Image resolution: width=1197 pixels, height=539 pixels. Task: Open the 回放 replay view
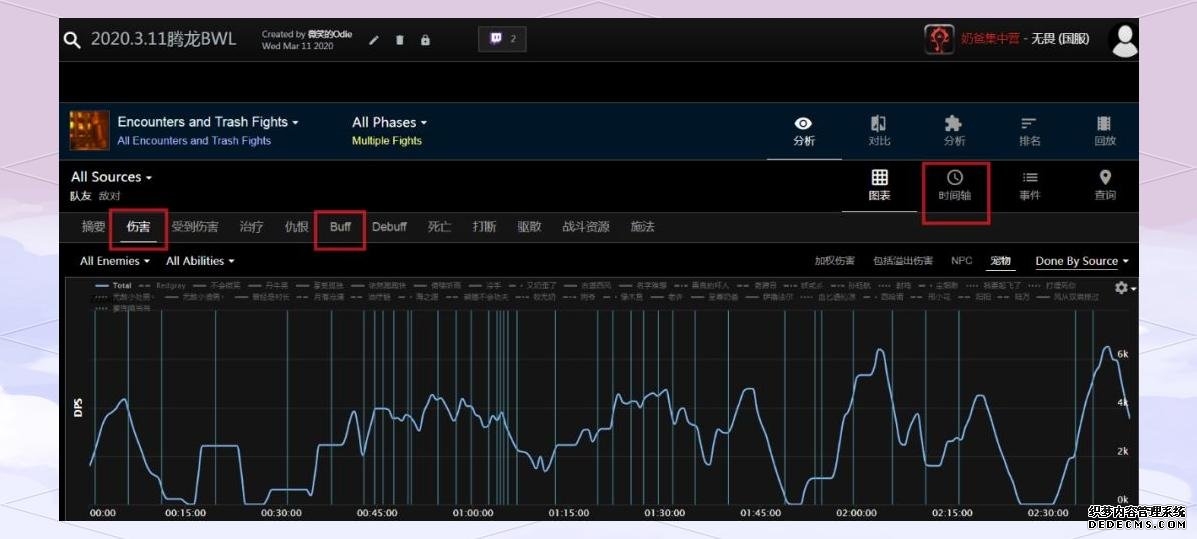pos(1104,131)
